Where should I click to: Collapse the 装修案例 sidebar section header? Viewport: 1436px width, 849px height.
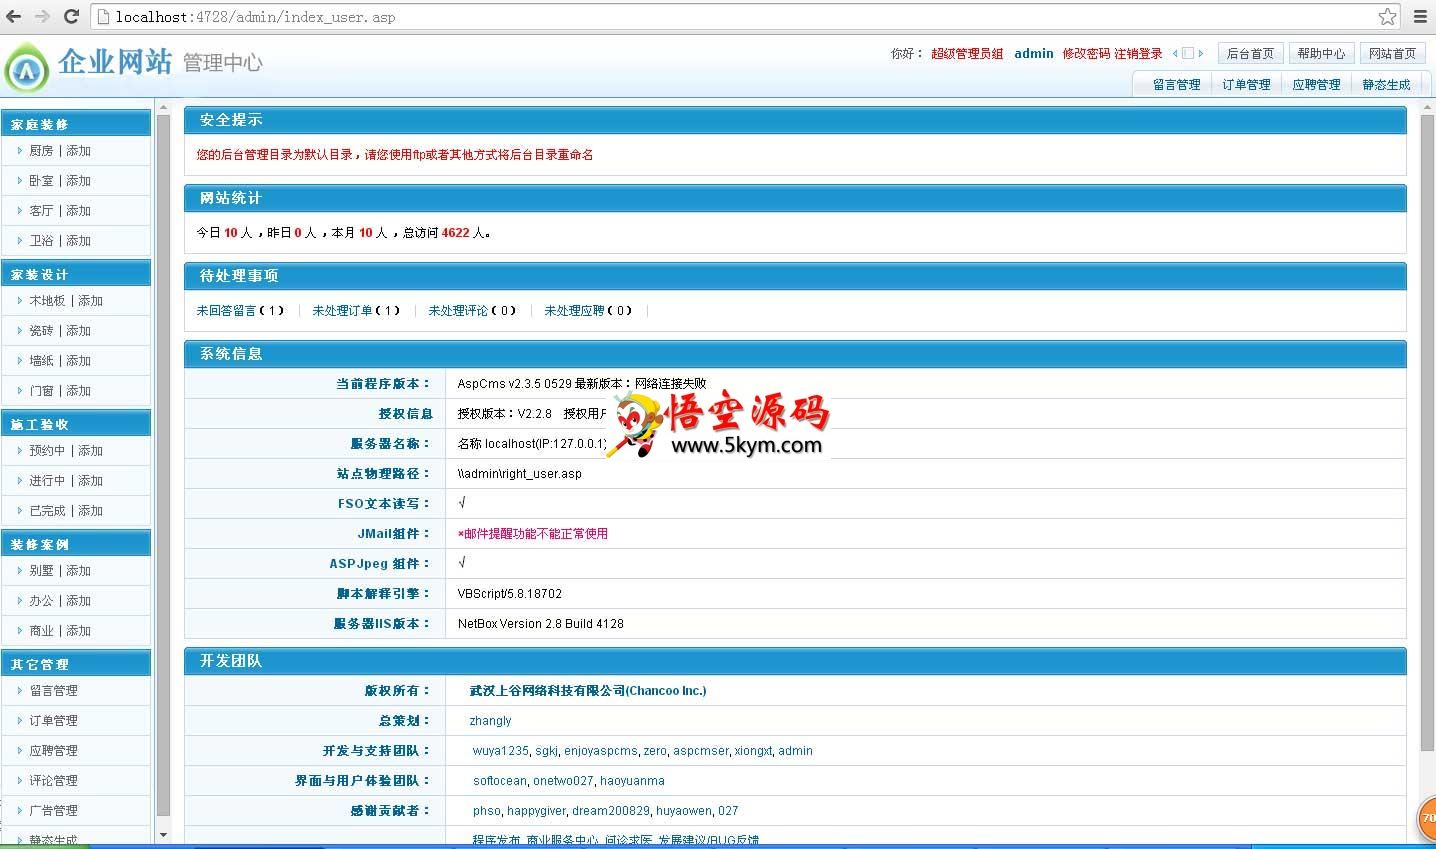tap(76, 544)
